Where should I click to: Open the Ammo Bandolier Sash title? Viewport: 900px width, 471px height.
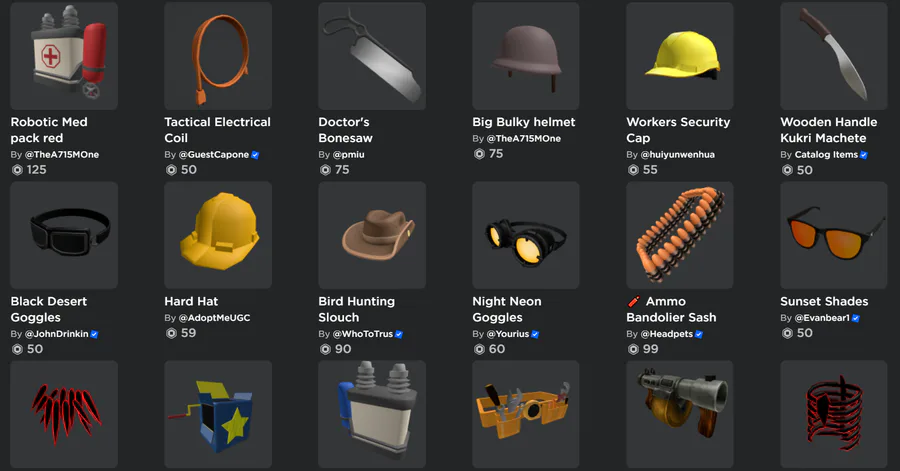pos(671,309)
